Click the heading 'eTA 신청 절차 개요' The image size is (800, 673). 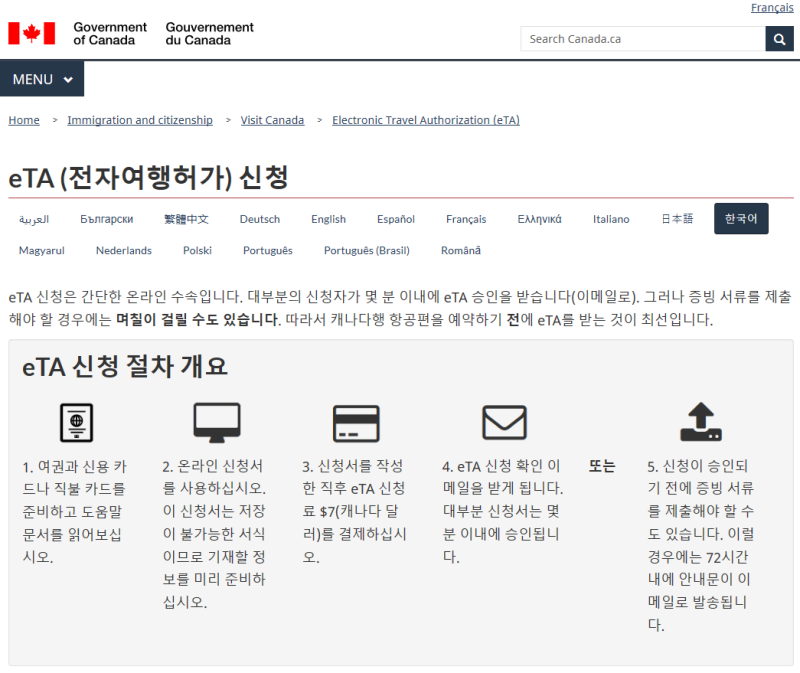point(124,366)
